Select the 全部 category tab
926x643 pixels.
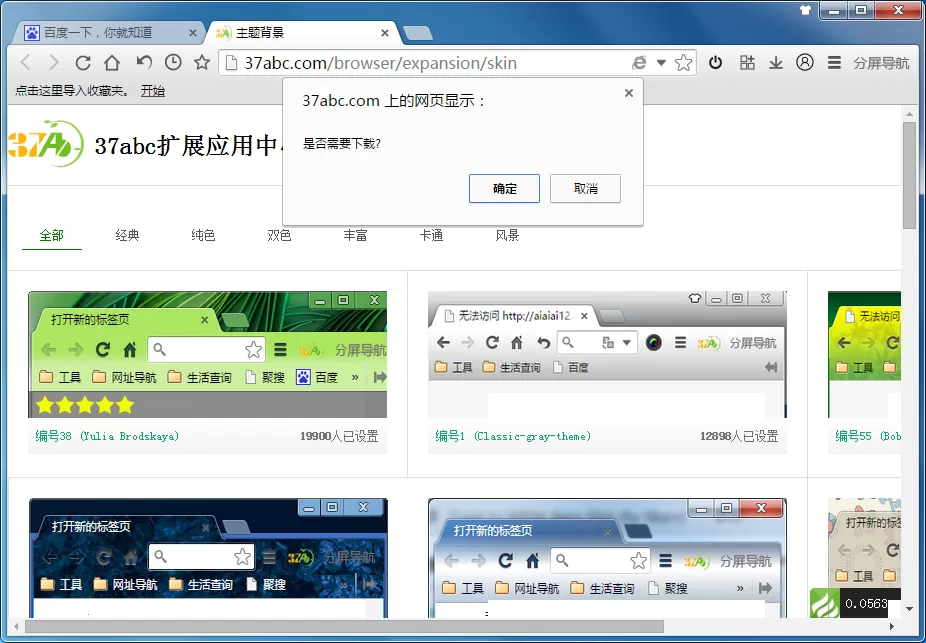coord(51,235)
